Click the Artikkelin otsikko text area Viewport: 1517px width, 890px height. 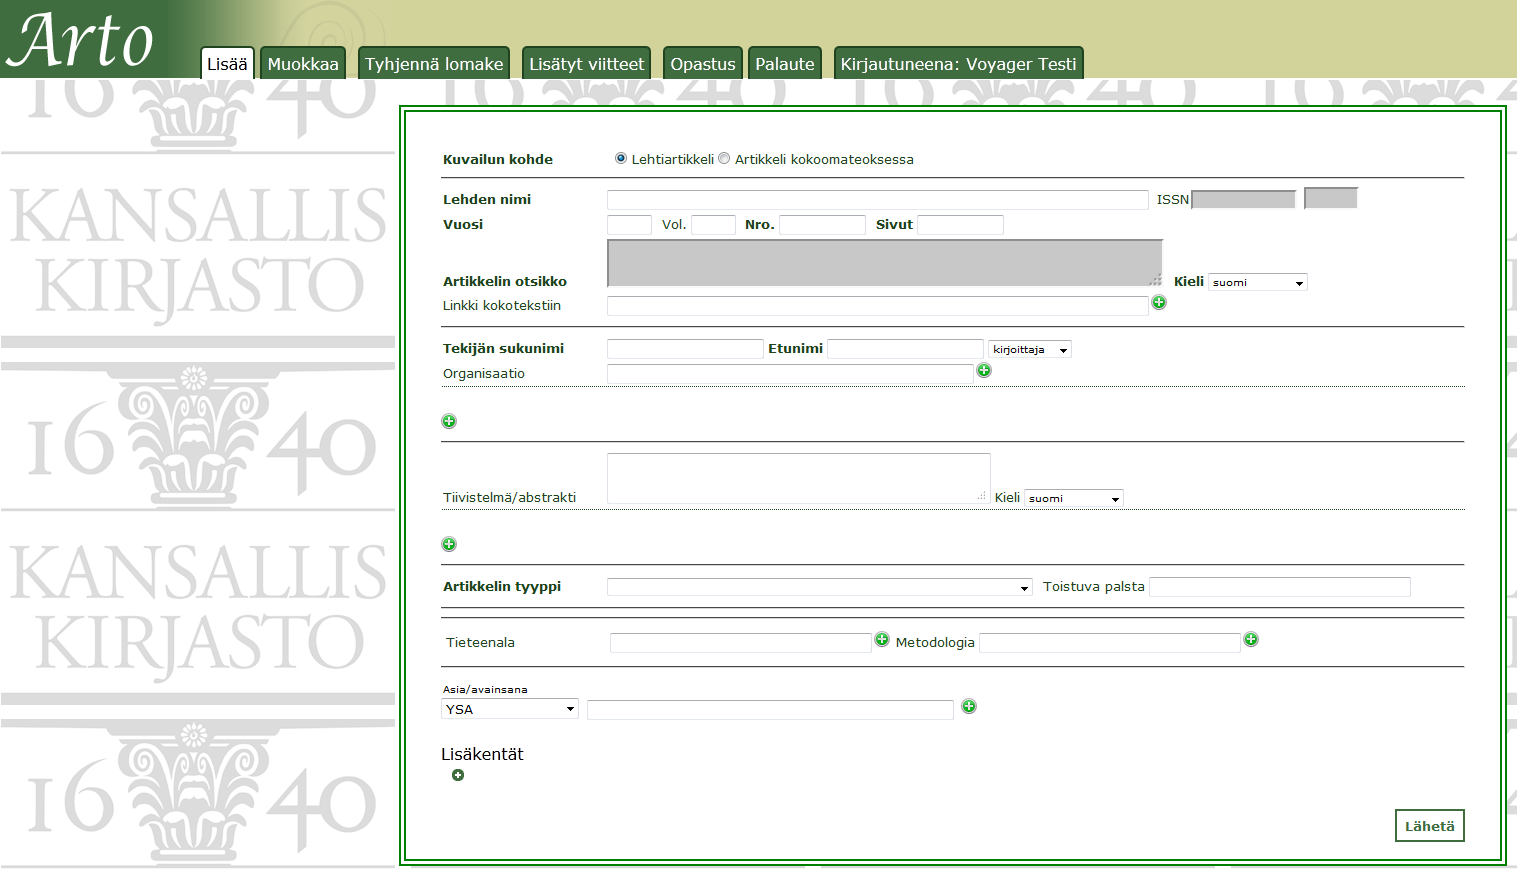pyautogui.click(x=885, y=263)
